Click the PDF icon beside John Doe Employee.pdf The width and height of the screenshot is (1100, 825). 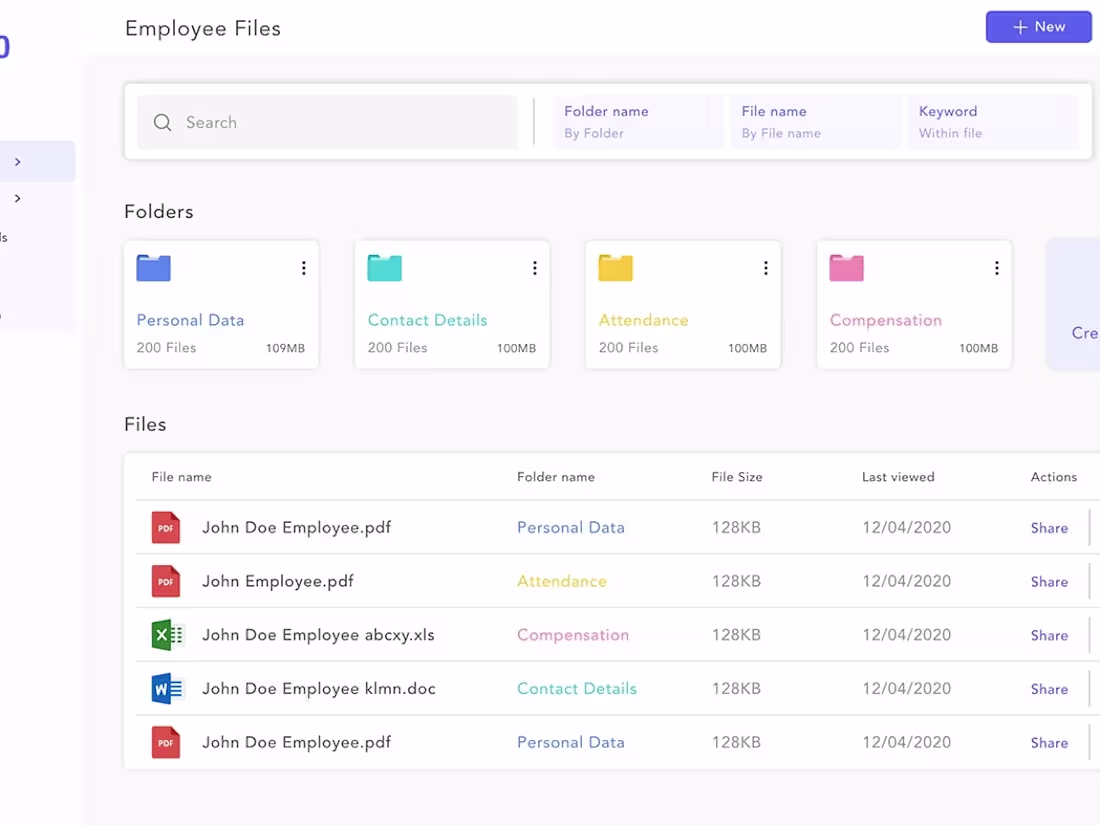[165, 527]
